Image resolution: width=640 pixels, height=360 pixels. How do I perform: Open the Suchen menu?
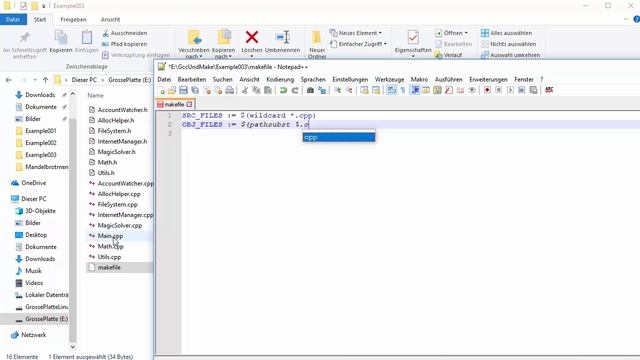tap(222, 79)
